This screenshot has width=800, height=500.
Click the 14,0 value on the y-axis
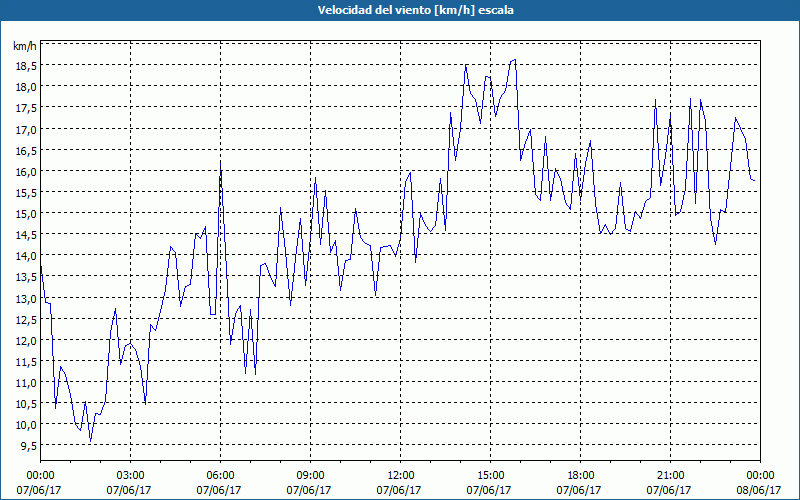pos(26,256)
